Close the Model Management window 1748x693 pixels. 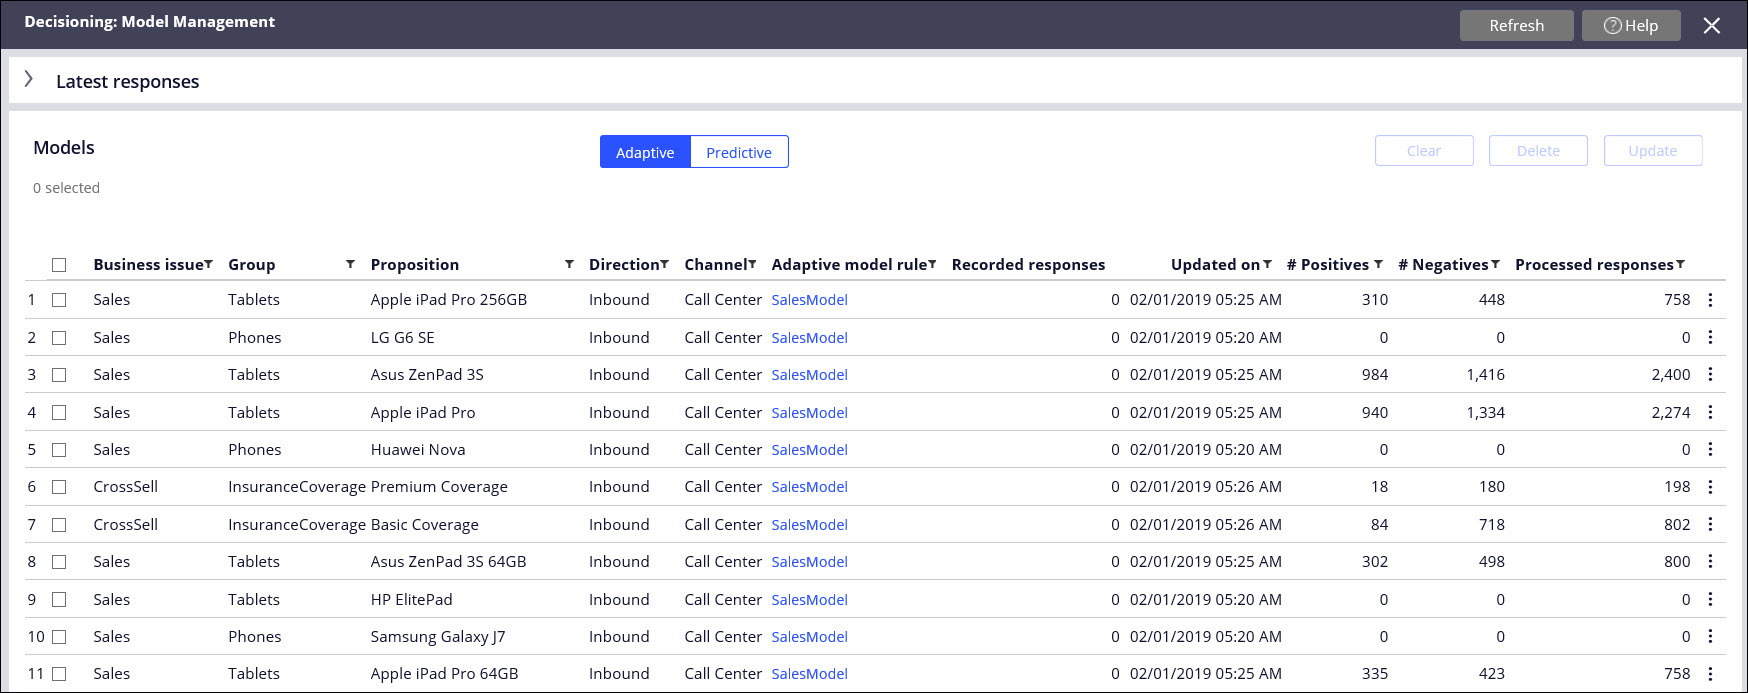[x=1712, y=26]
